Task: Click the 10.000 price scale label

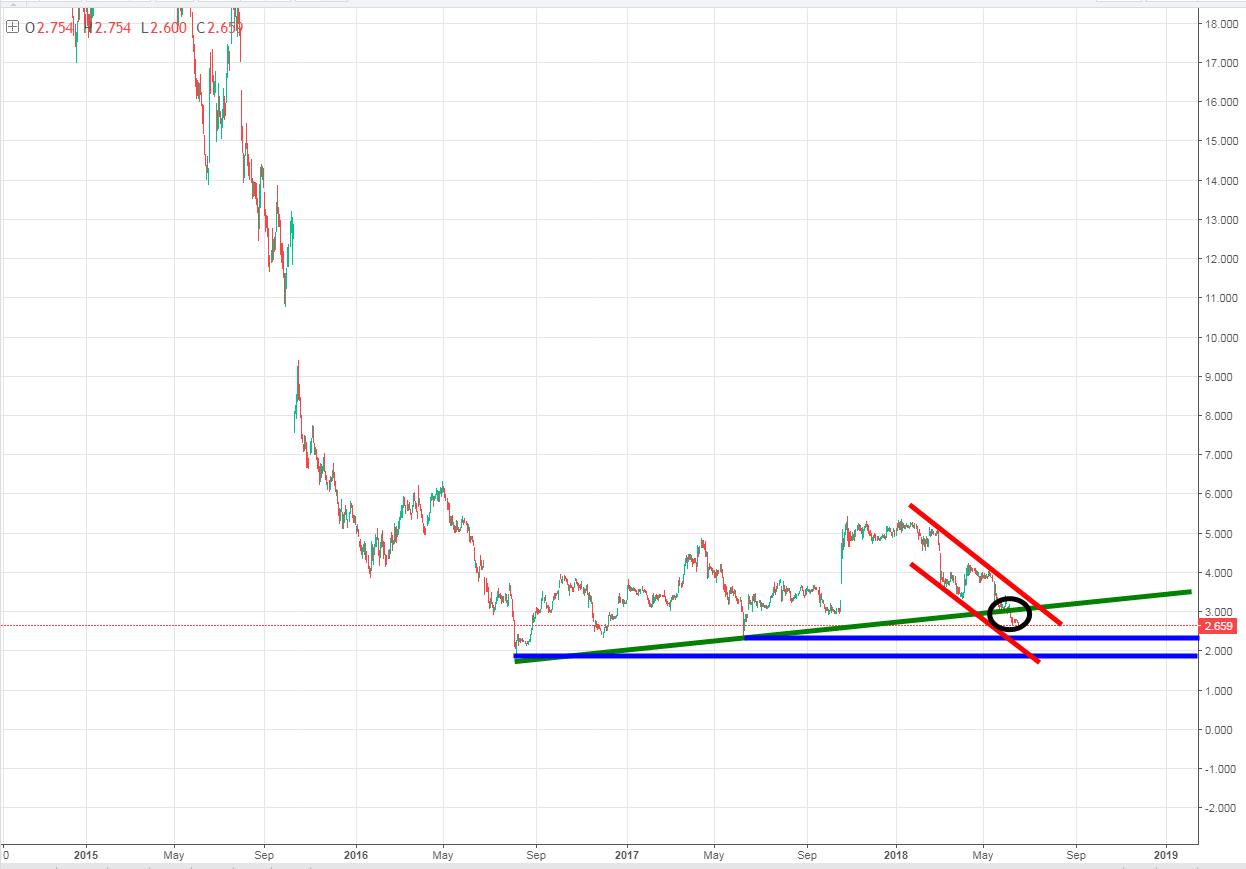Action: point(1222,338)
